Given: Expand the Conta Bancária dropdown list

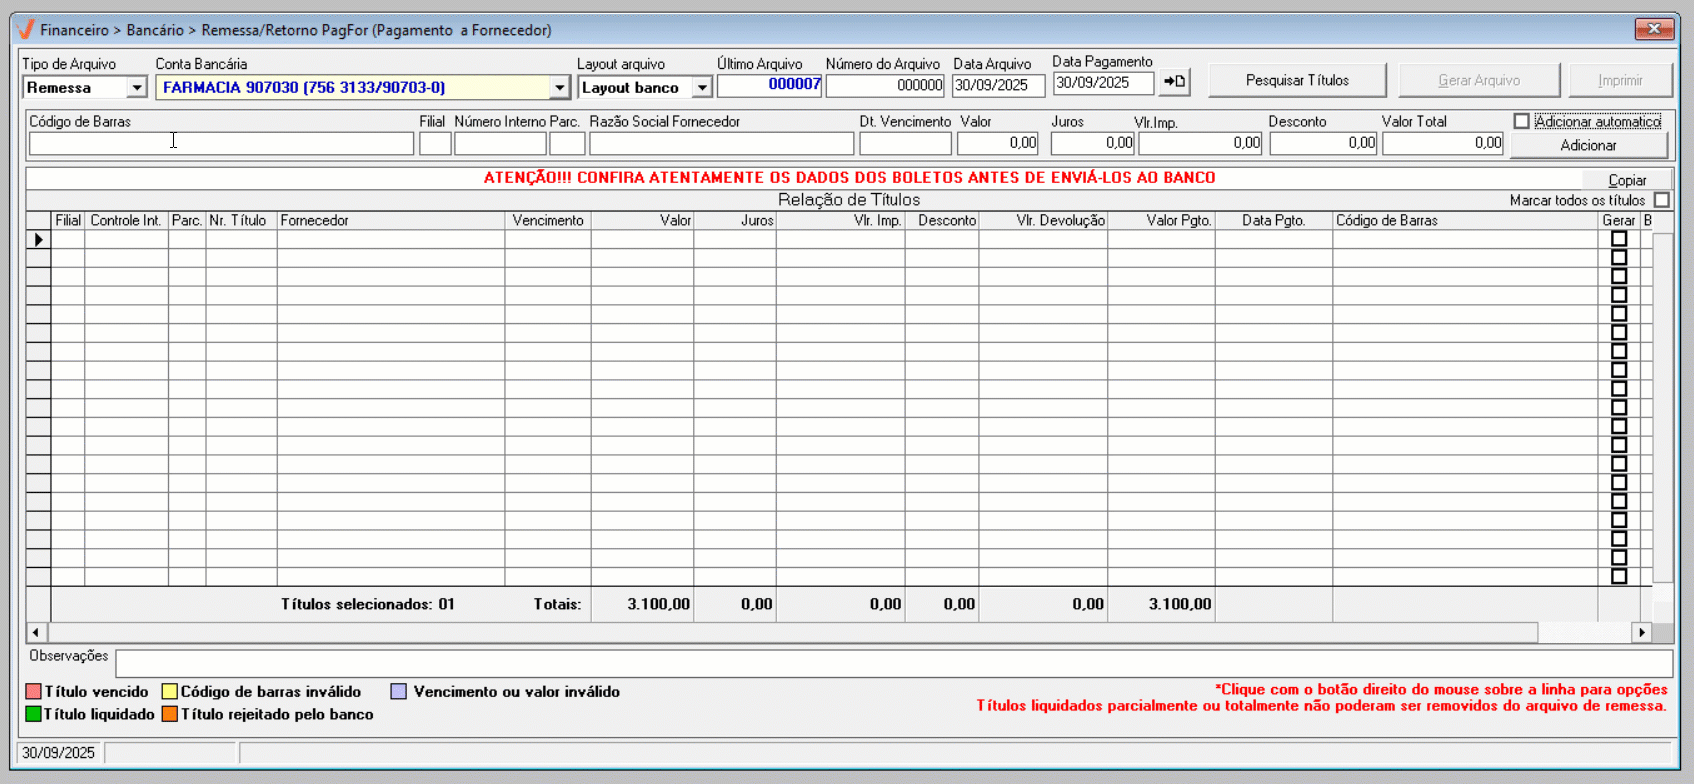Looking at the screenshot, I should (x=559, y=88).
